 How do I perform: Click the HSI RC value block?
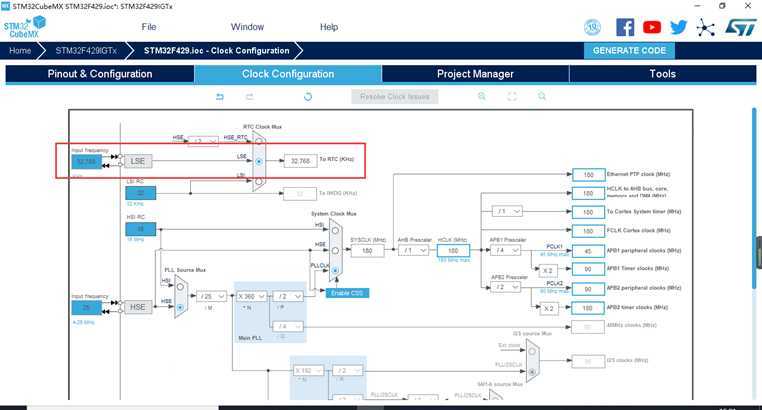coord(140,228)
